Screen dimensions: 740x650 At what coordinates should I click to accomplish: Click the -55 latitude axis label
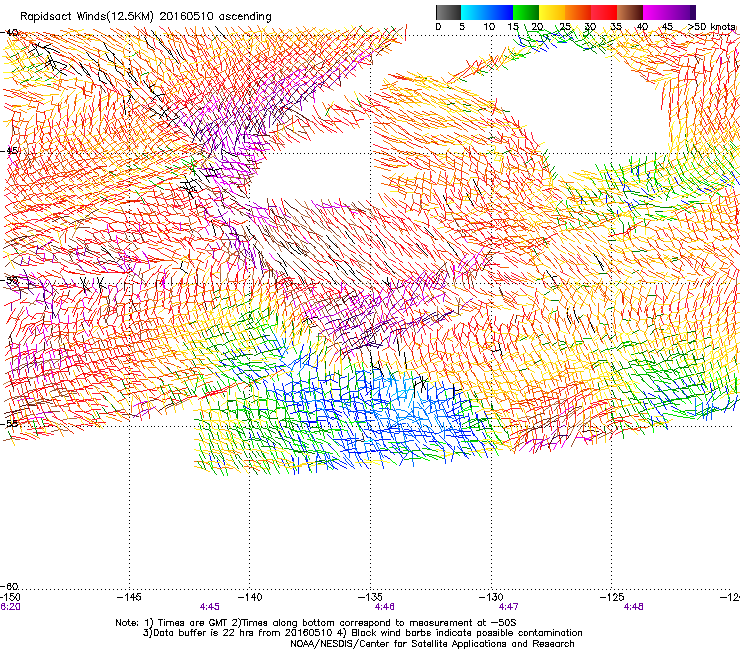(x=11, y=423)
